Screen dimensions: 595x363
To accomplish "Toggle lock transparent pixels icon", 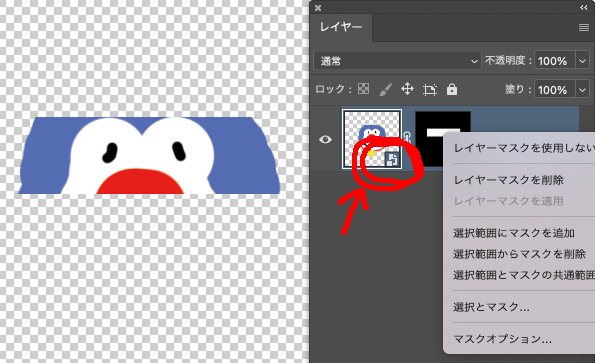I will [364, 89].
